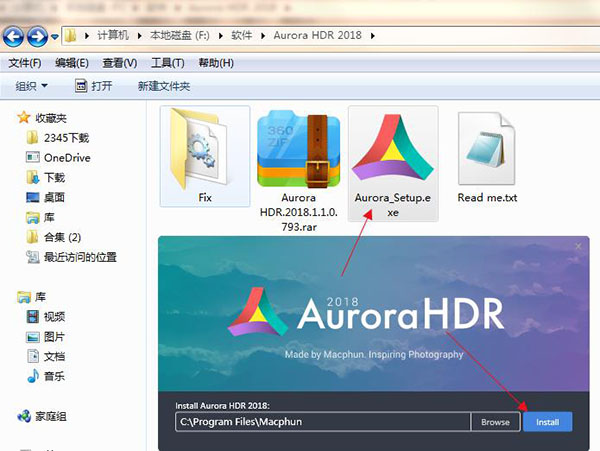
Task: Open 文档 library
Action: click(x=45, y=357)
